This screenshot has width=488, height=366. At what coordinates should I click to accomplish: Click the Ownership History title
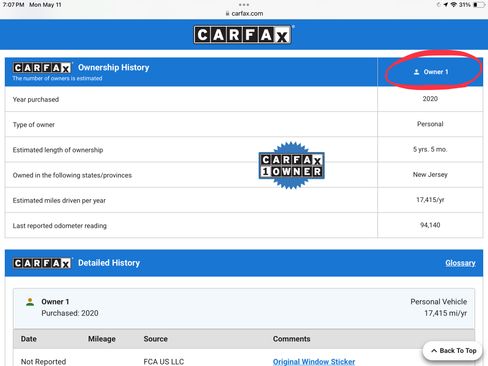click(114, 67)
